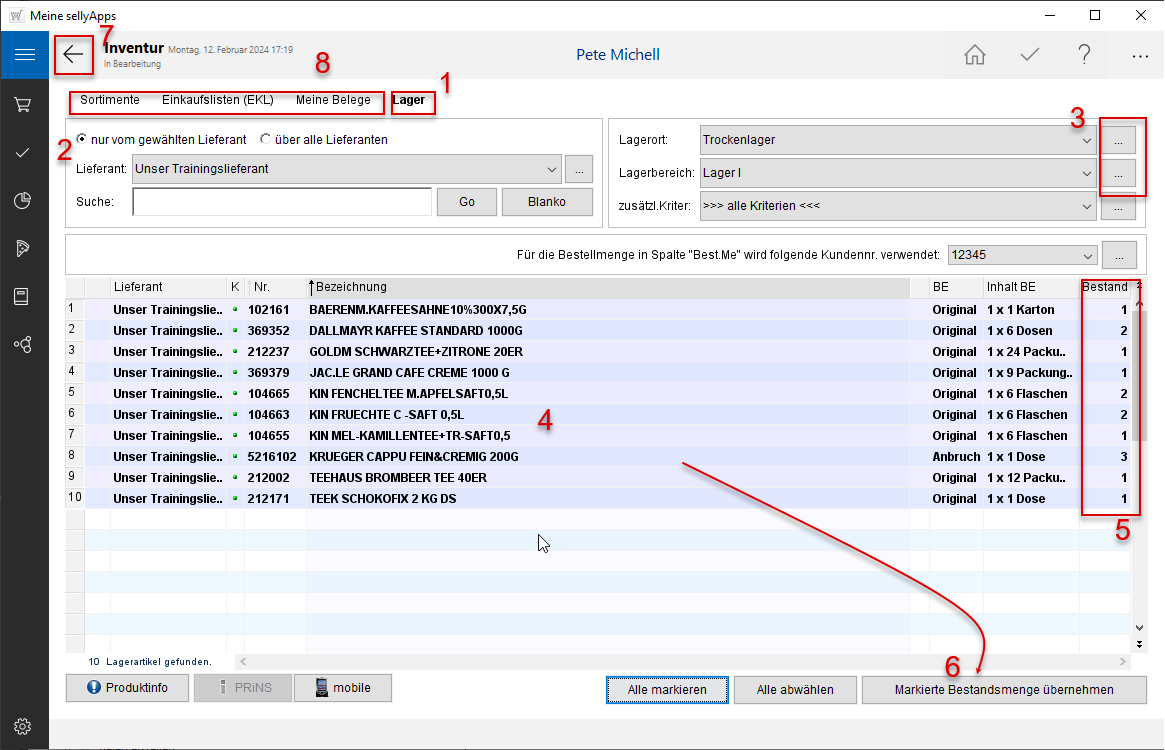The width and height of the screenshot is (1165, 750).
Task: Open the Kundennr. dropdown showing 12345
Action: pyautogui.click(x=1087, y=255)
